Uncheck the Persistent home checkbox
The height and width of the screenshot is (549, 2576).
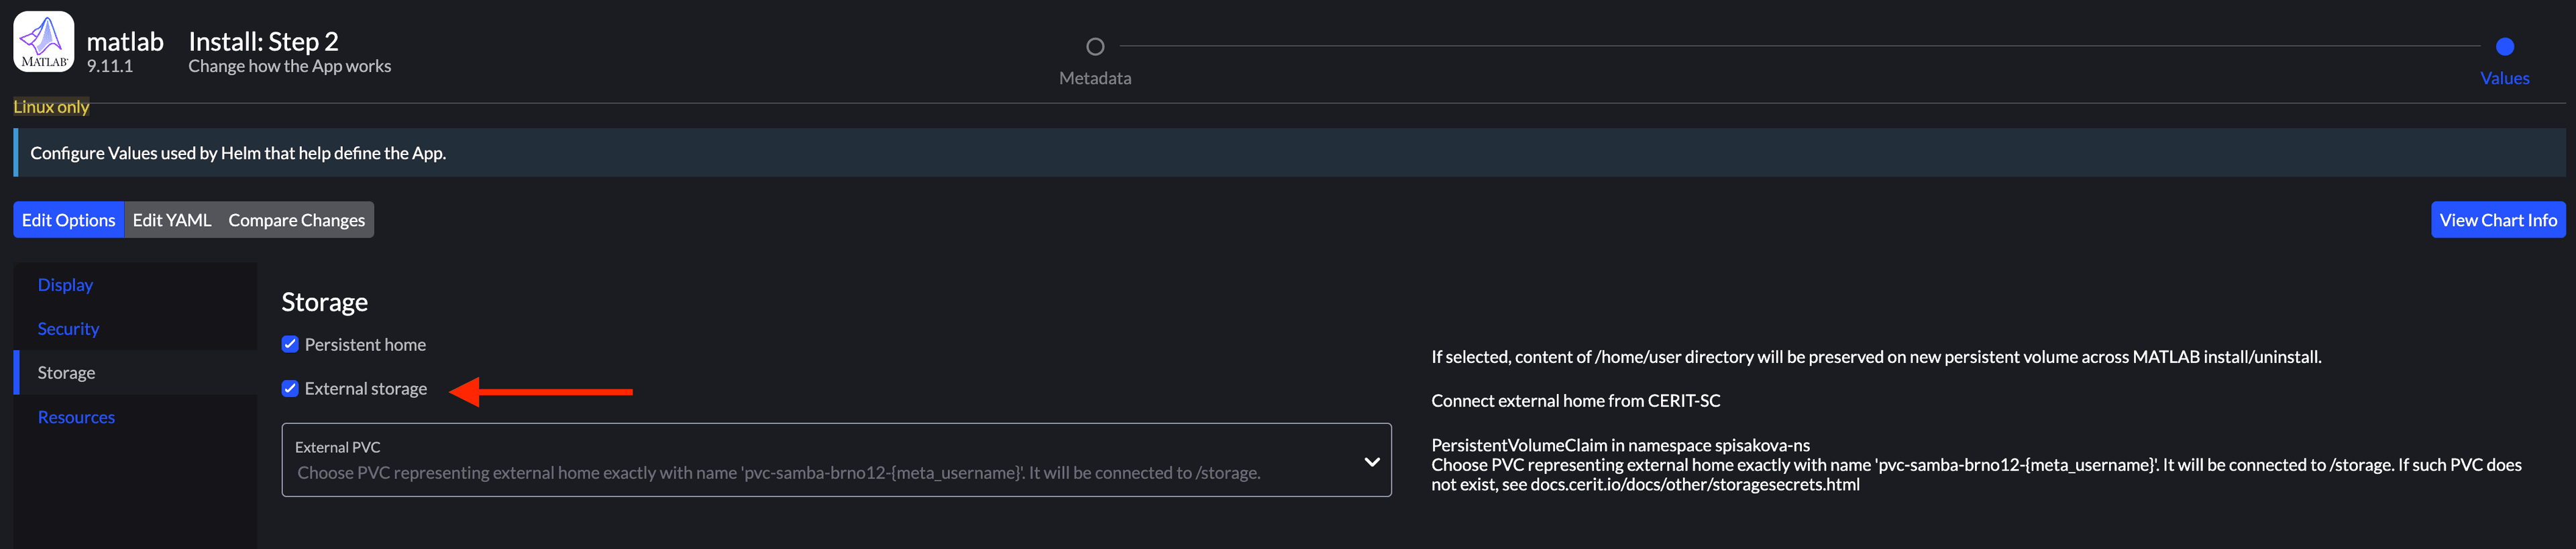pos(290,345)
